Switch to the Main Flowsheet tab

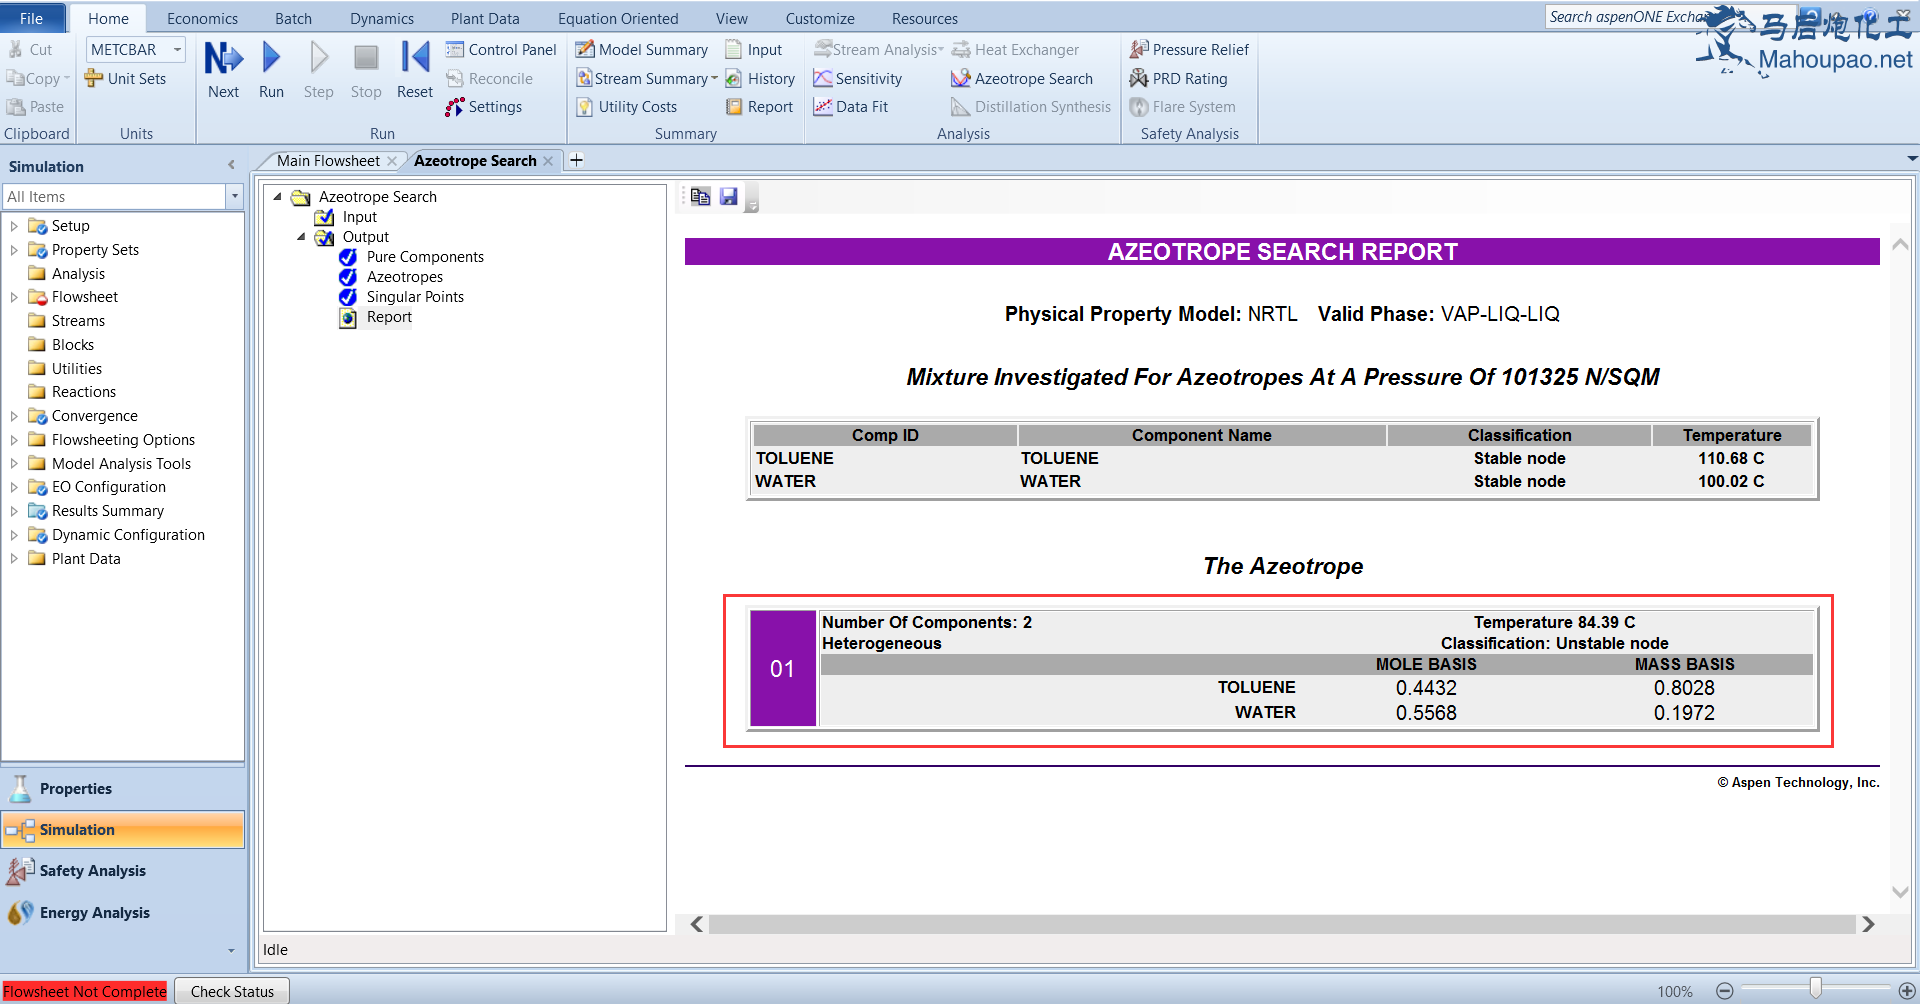pyautogui.click(x=328, y=160)
